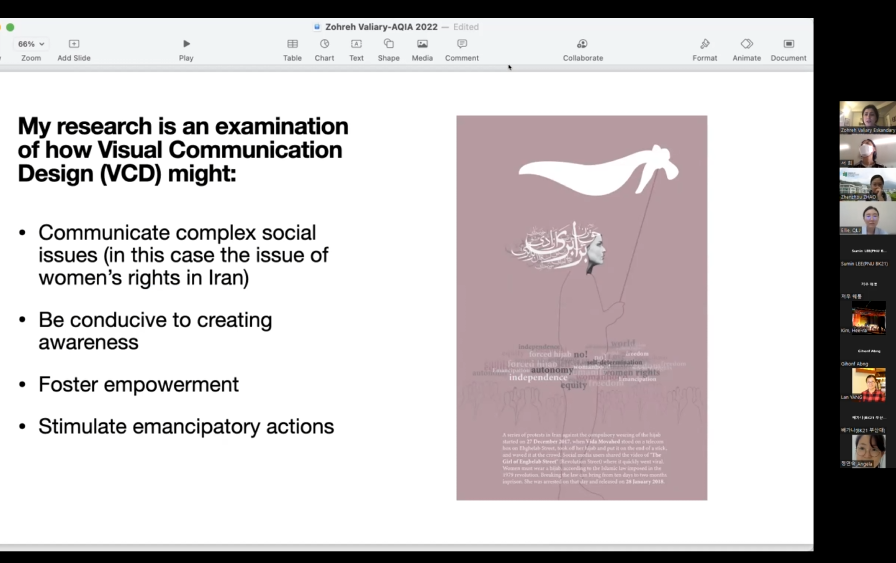Click the 'Be conducive to creating awareness' bullet
Image resolution: width=896 pixels, height=563 pixels.
pyautogui.click(x=155, y=331)
